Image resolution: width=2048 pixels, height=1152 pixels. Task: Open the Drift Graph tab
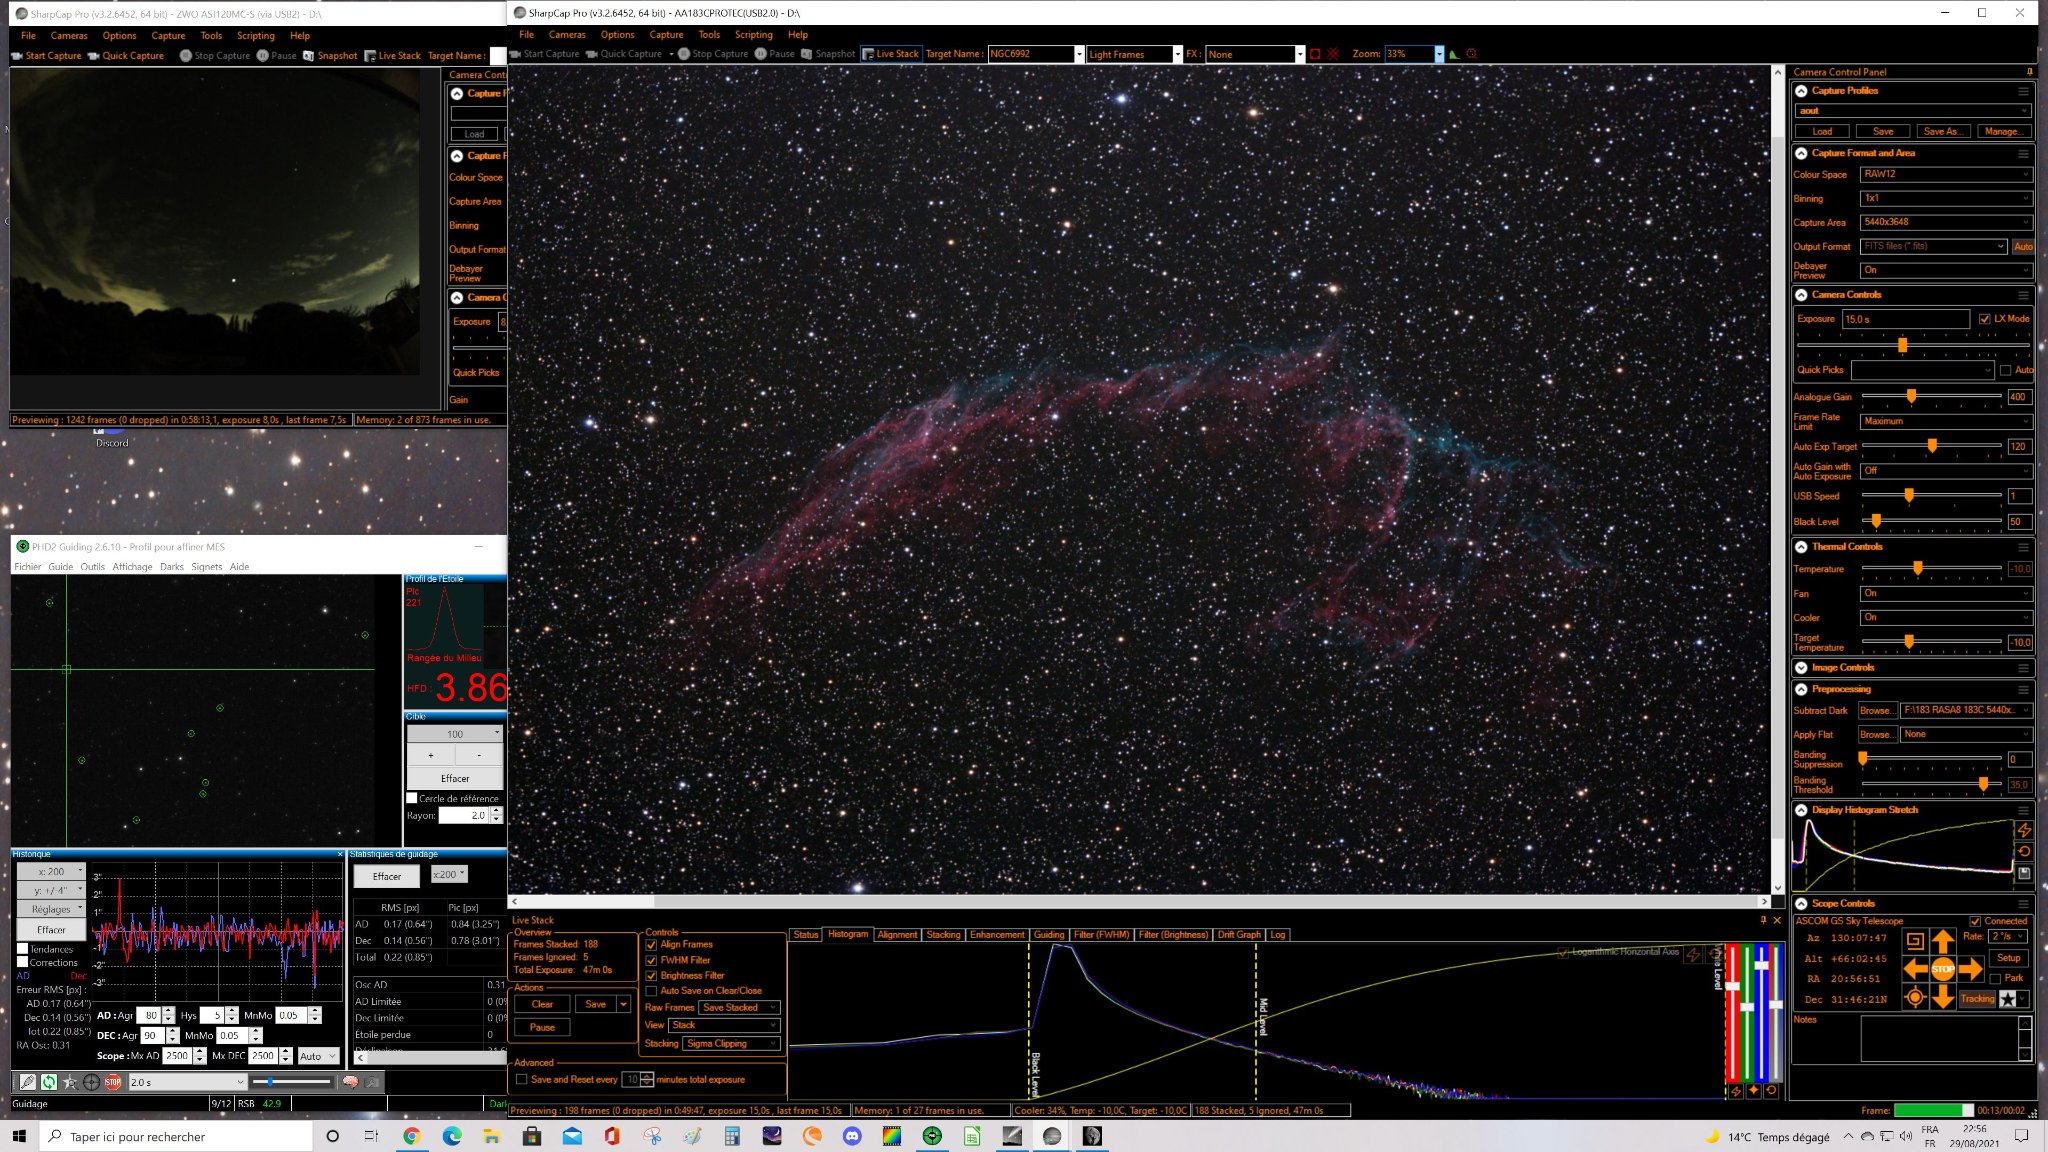point(1239,935)
